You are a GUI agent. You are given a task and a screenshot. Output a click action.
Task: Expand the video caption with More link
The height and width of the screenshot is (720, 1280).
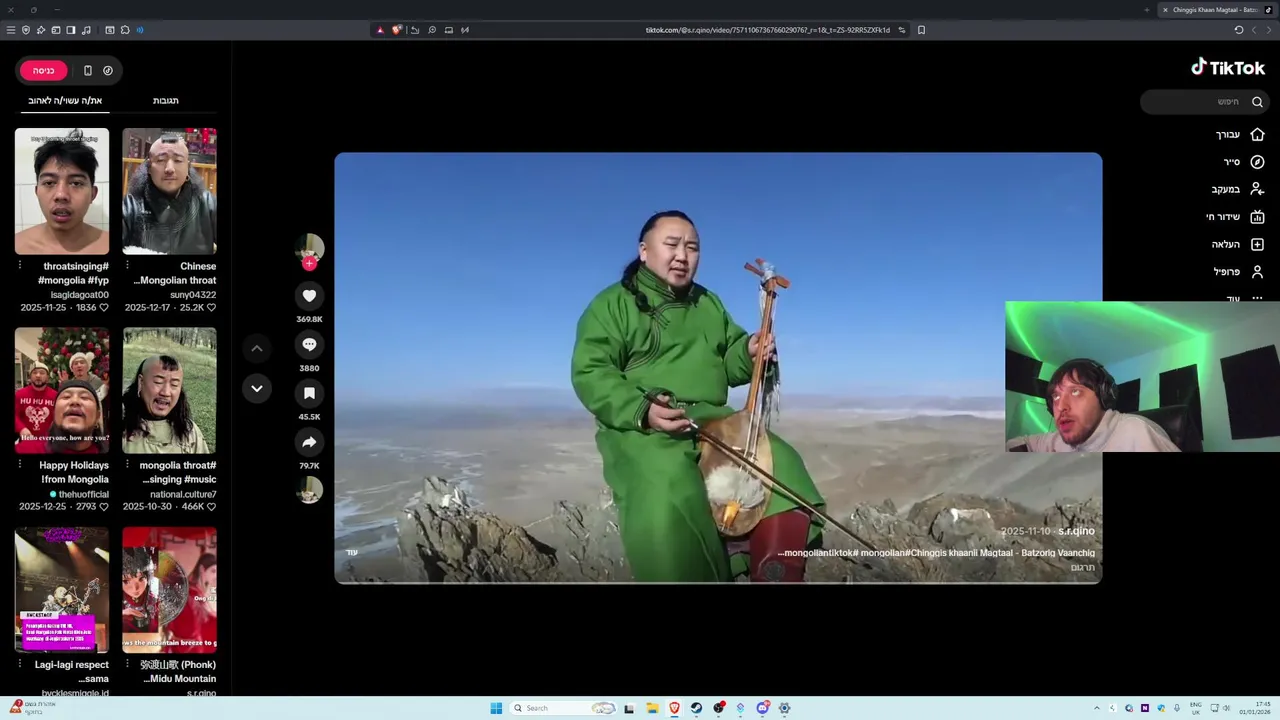(352, 552)
